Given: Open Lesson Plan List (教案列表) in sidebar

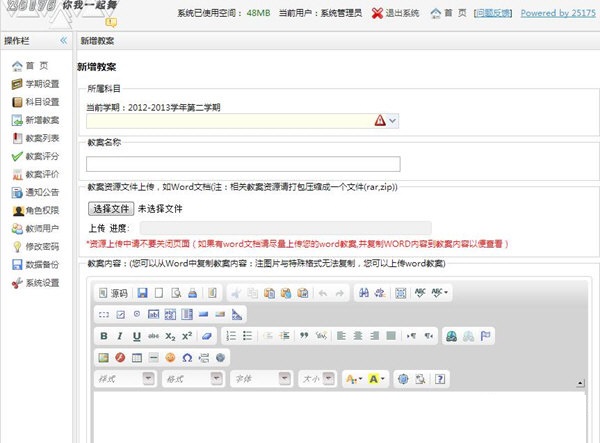Looking at the screenshot, I should [x=36, y=138].
